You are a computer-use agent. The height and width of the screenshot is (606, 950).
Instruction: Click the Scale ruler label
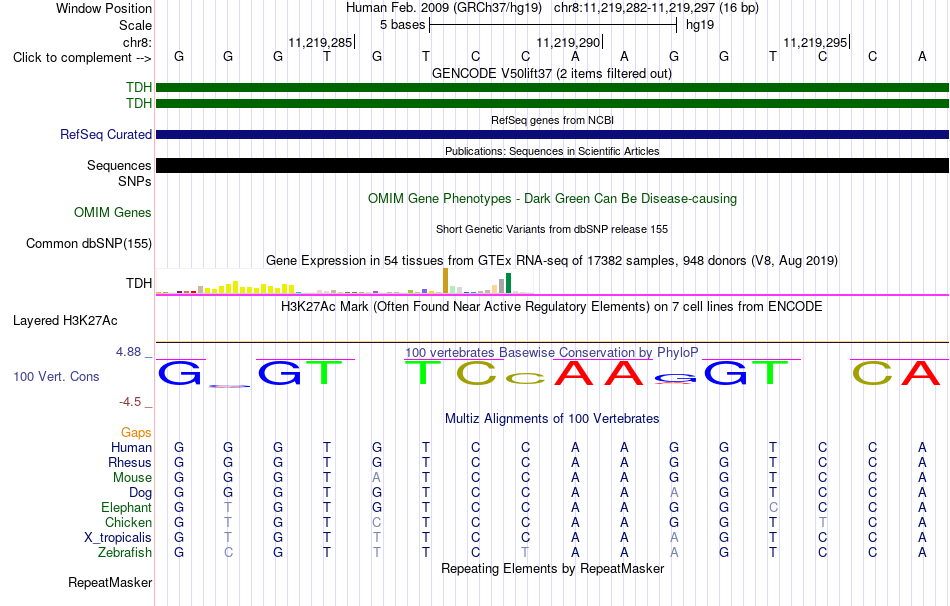136,25
